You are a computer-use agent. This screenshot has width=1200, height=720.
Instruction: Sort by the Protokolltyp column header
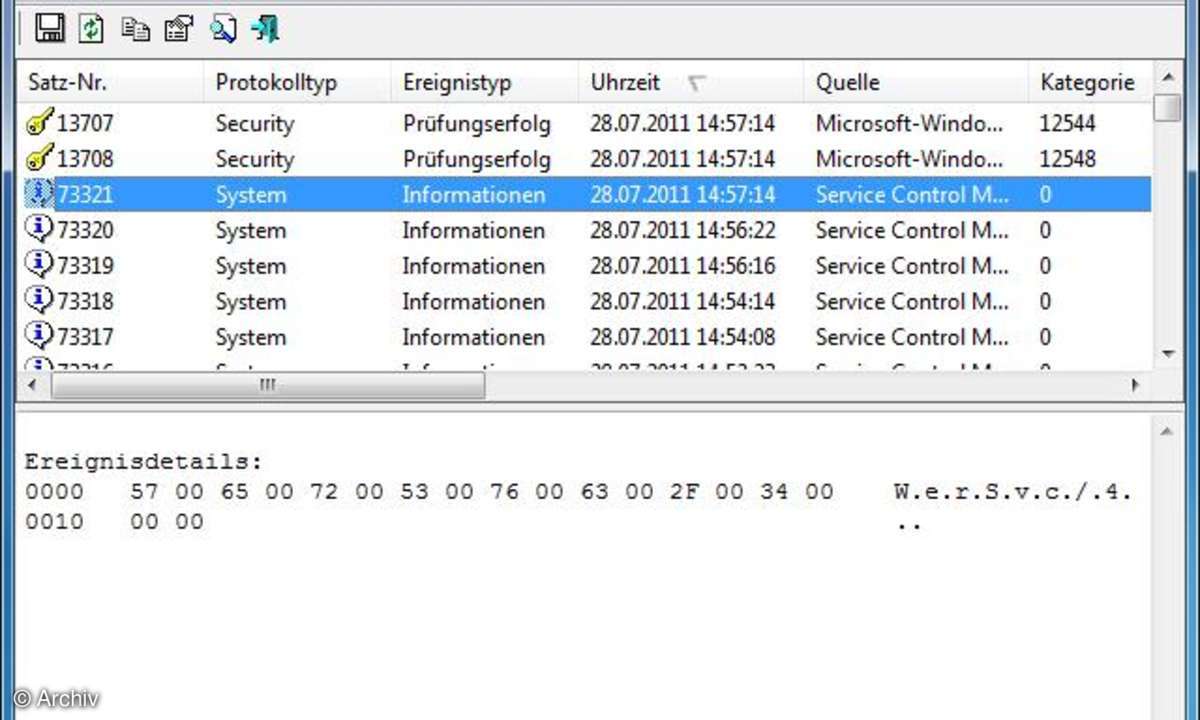coord(297,82)
